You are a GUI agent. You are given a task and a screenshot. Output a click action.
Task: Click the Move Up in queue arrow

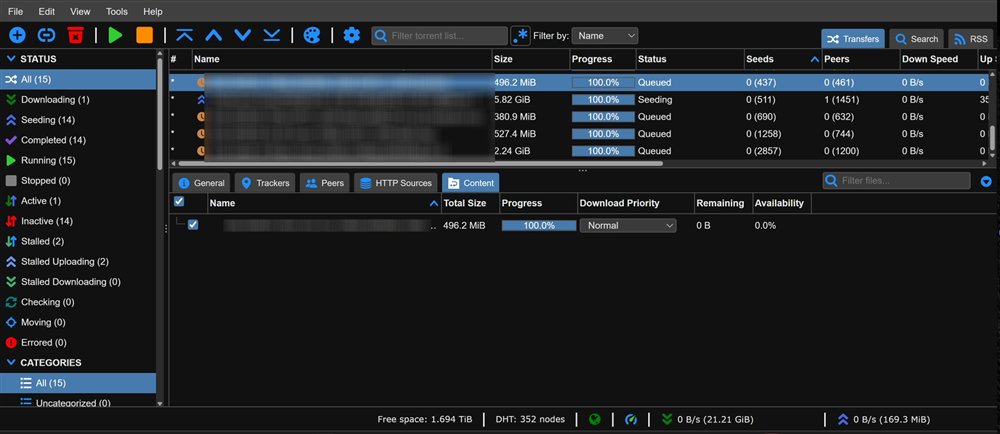point(214,35)
